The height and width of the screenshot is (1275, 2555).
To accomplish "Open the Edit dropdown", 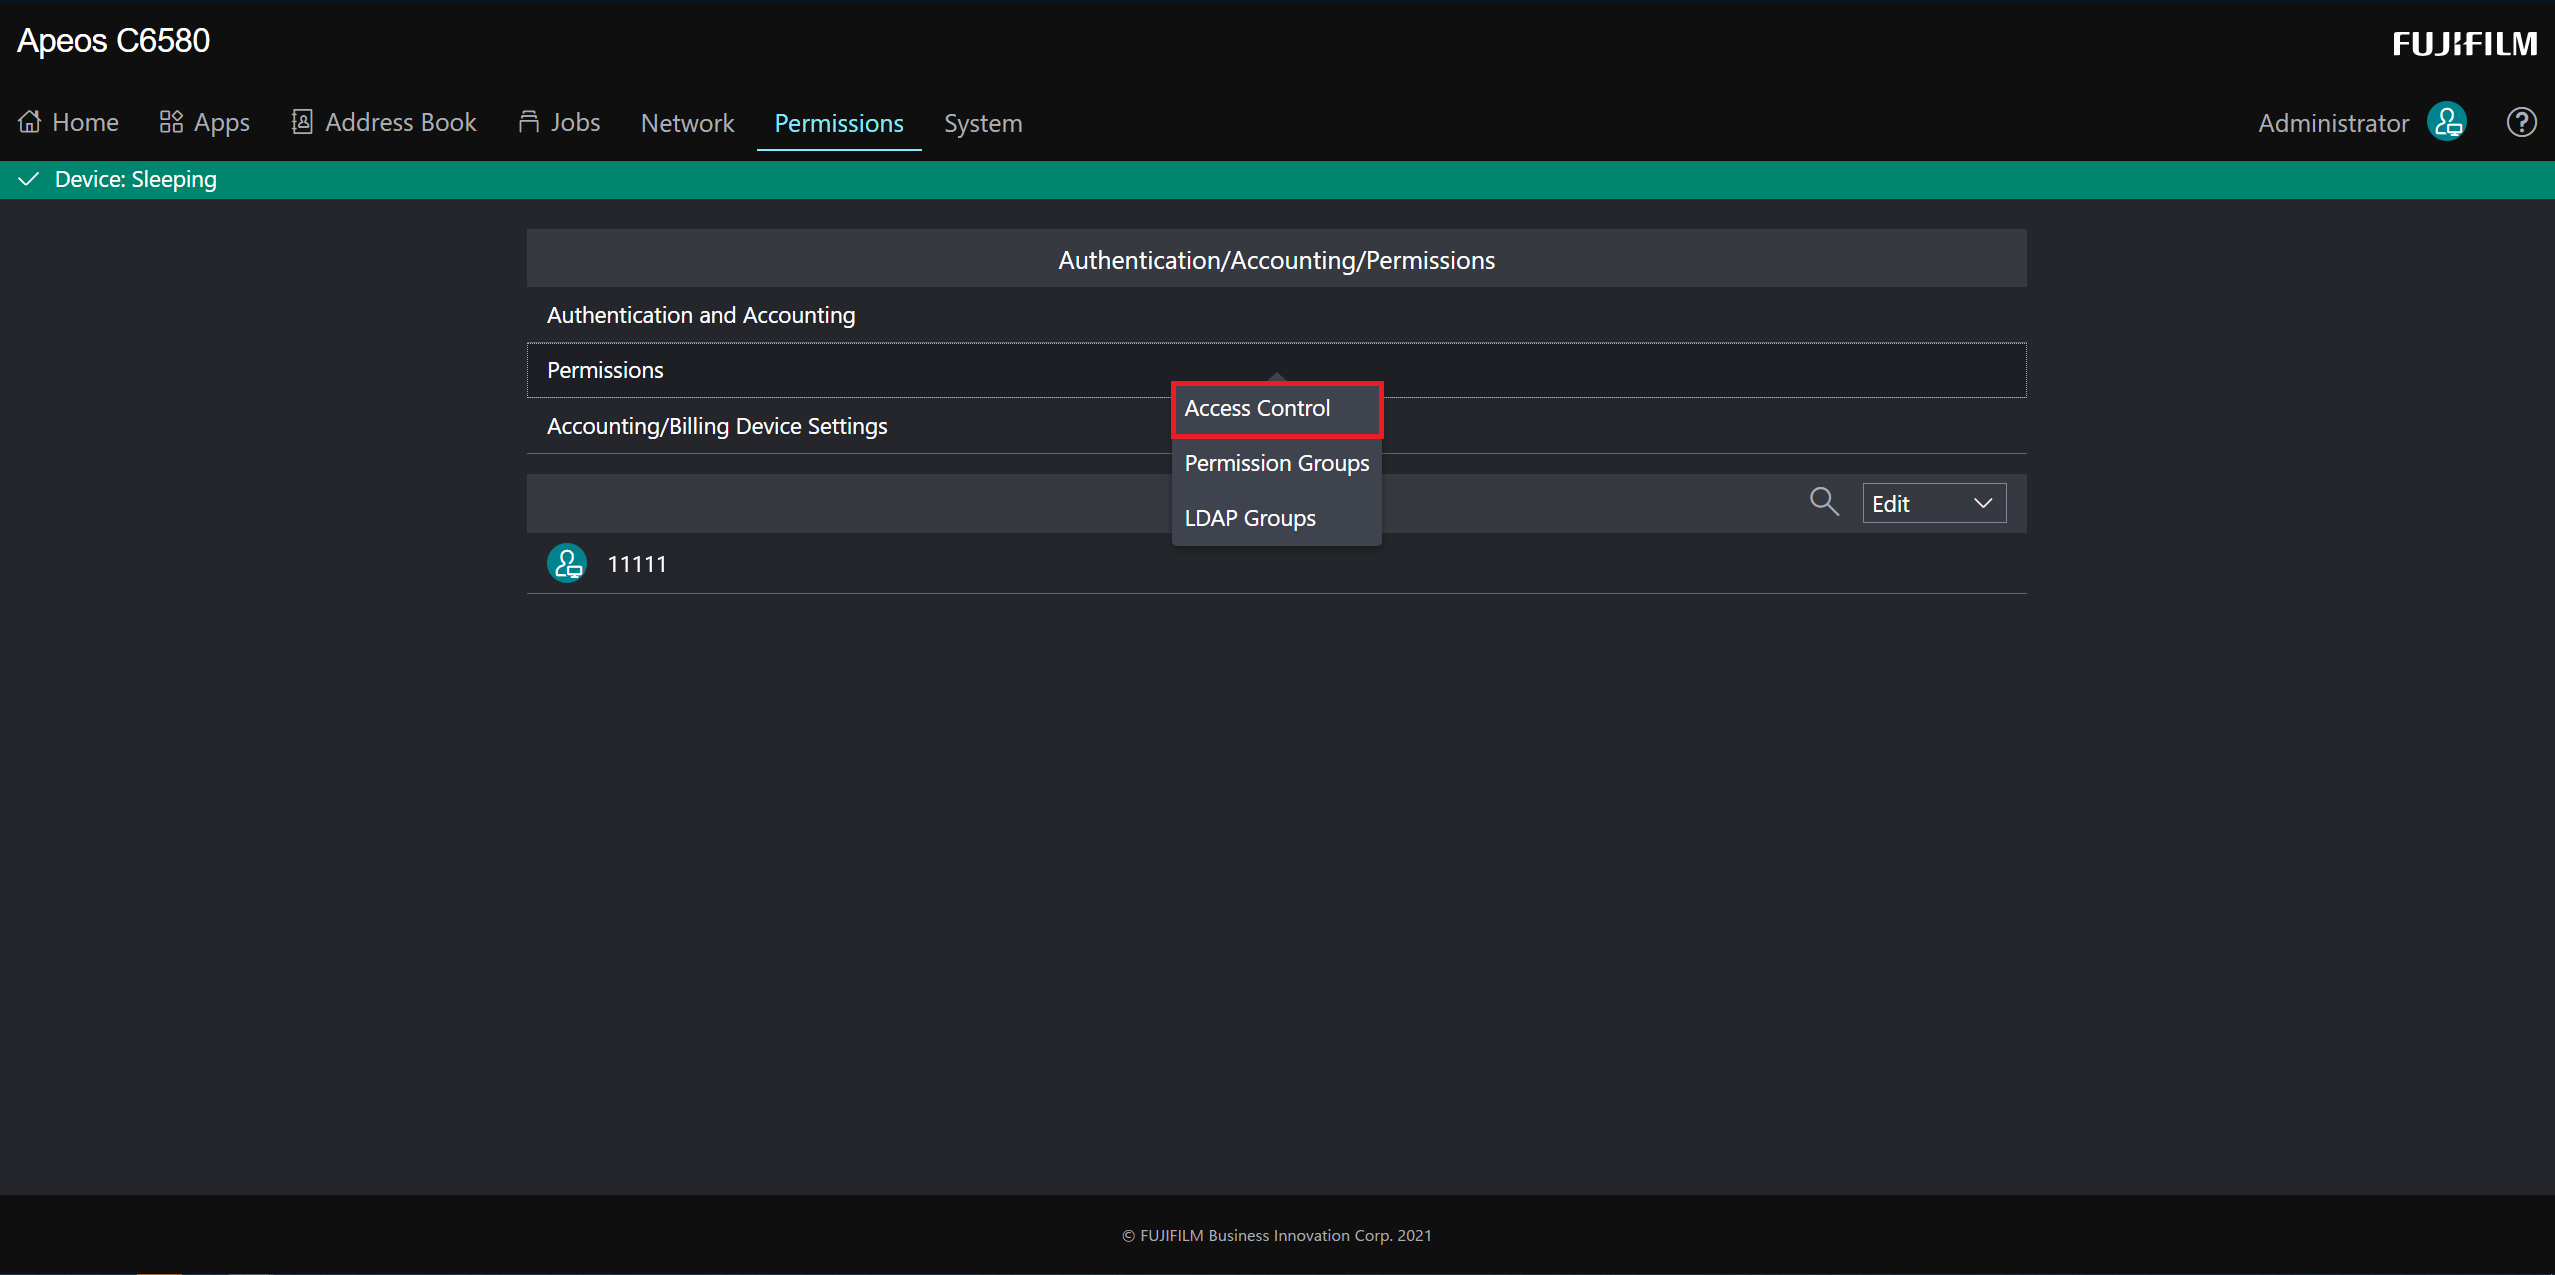I will click(1933, 503).
